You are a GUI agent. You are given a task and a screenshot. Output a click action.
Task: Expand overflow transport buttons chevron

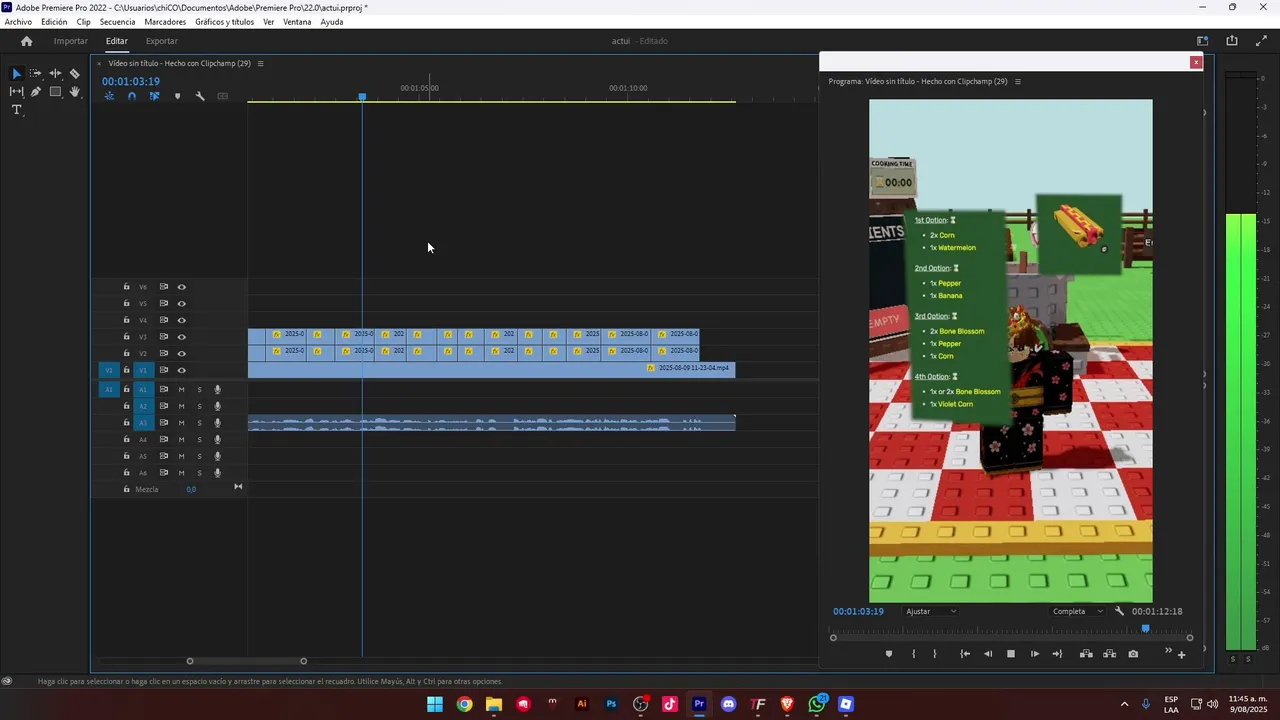1168,651
